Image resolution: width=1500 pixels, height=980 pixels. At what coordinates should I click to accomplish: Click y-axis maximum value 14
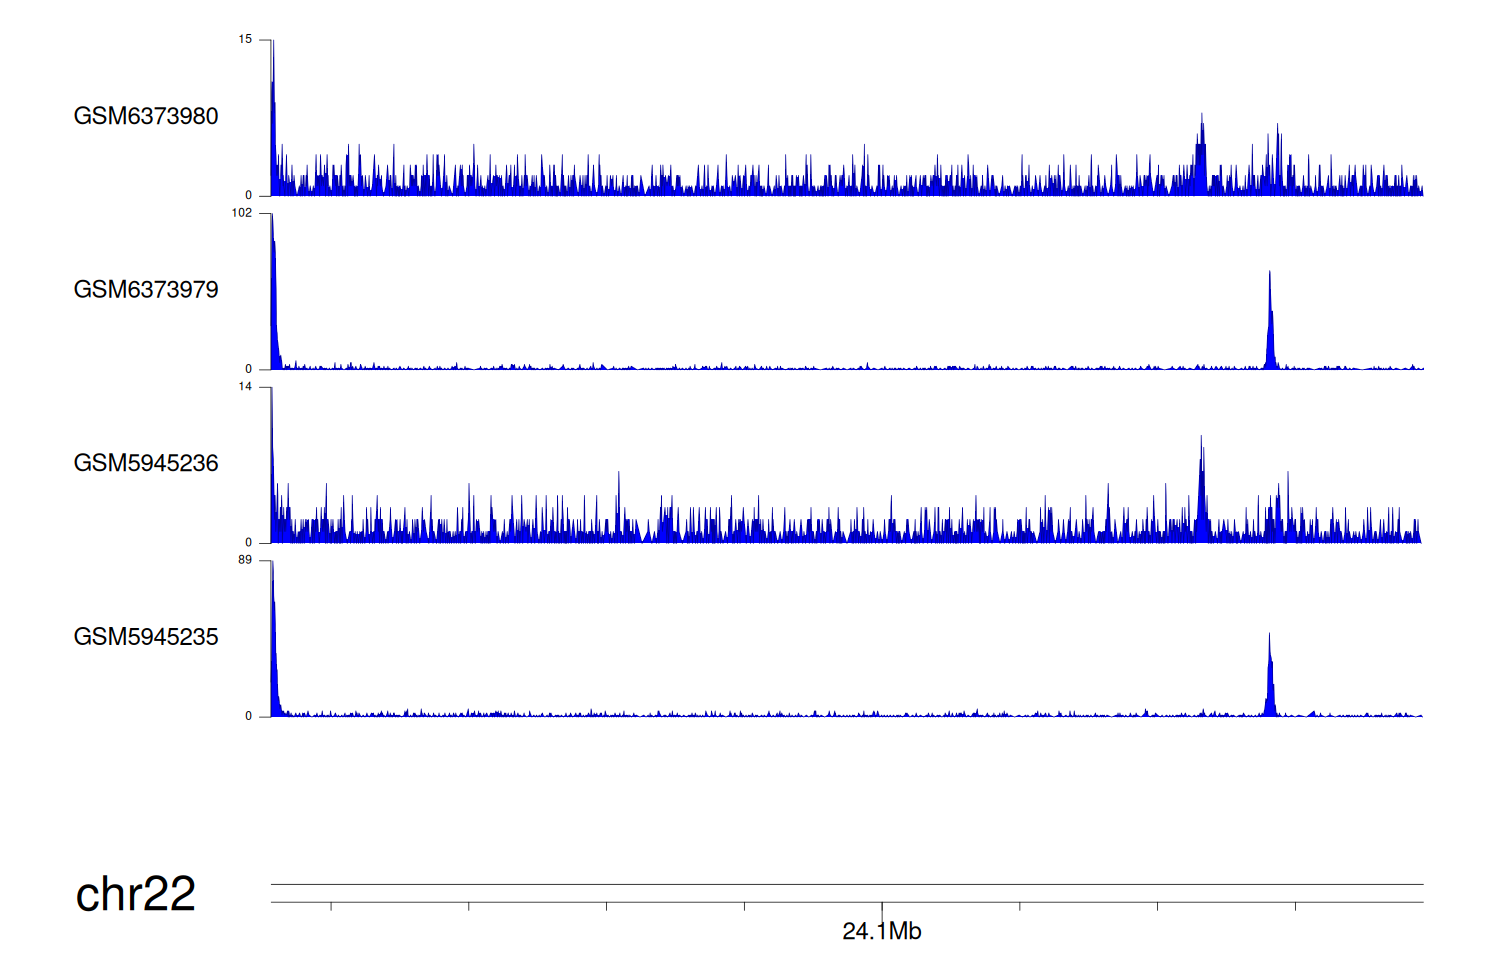click(x=245, y=387)
